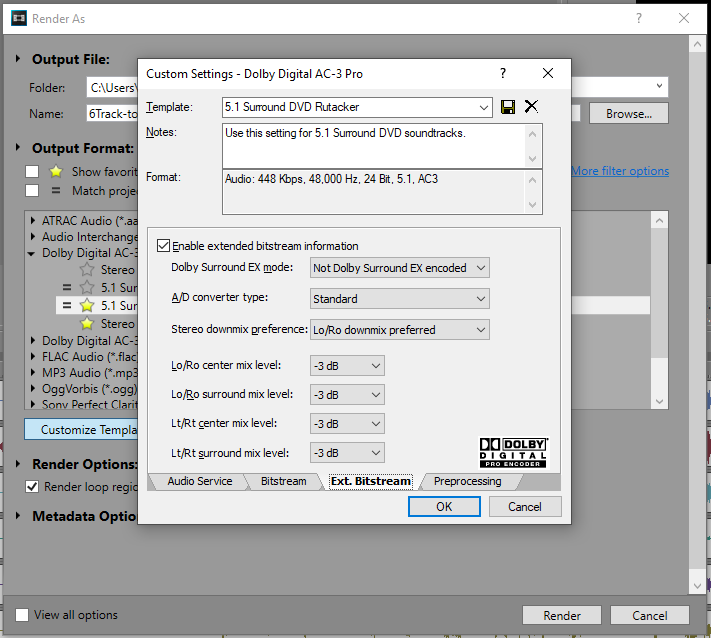Expand the Metadata Options section
This screenshot has height=638, width=711.
click(18, 516)
